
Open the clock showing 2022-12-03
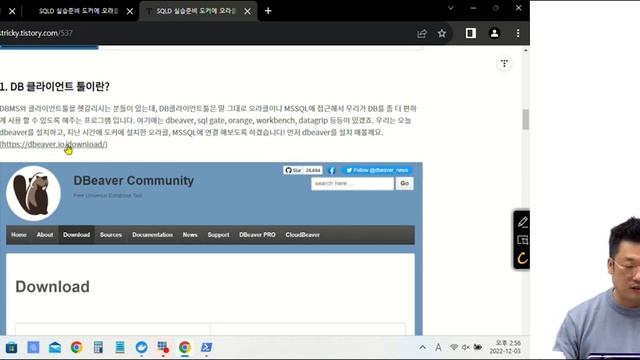(505, 347)
